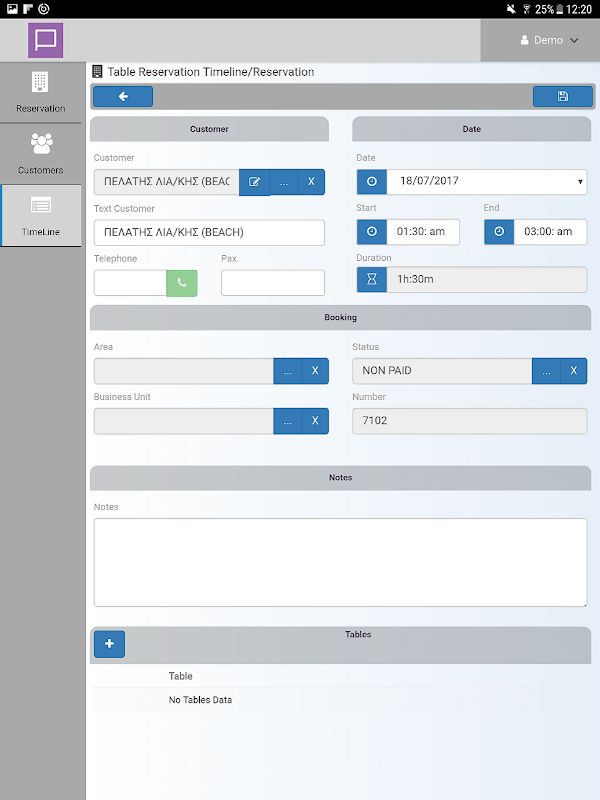600x800 pixels.
Task: Click the Notes text area
Action: [x=340, y=563]
